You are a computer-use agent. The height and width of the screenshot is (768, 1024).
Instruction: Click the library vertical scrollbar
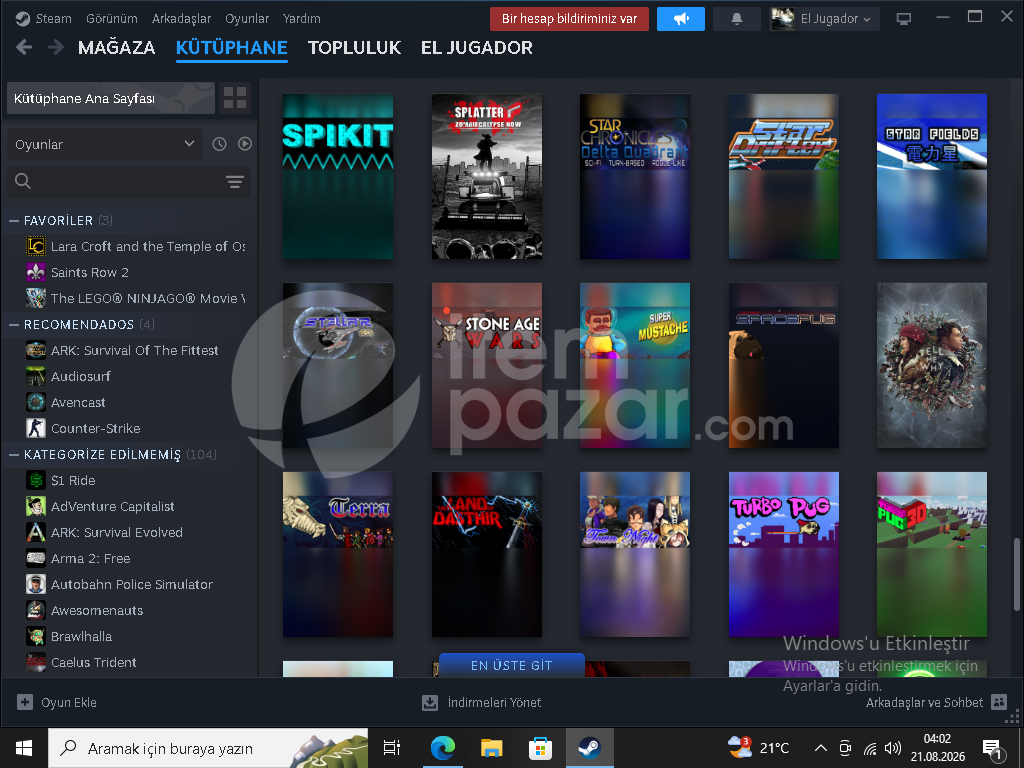point(1016,575)
